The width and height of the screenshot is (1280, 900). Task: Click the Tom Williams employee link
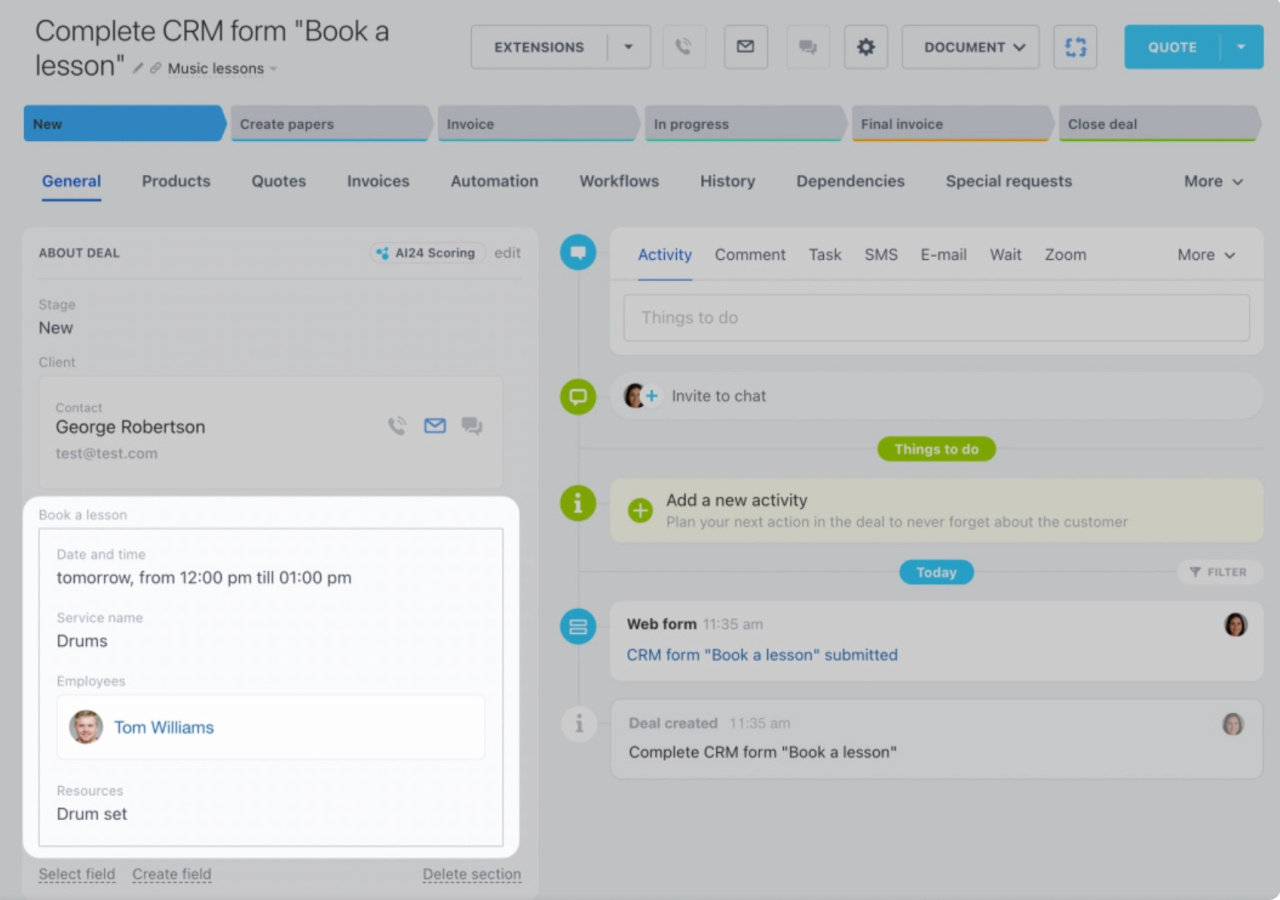[164, 727]
